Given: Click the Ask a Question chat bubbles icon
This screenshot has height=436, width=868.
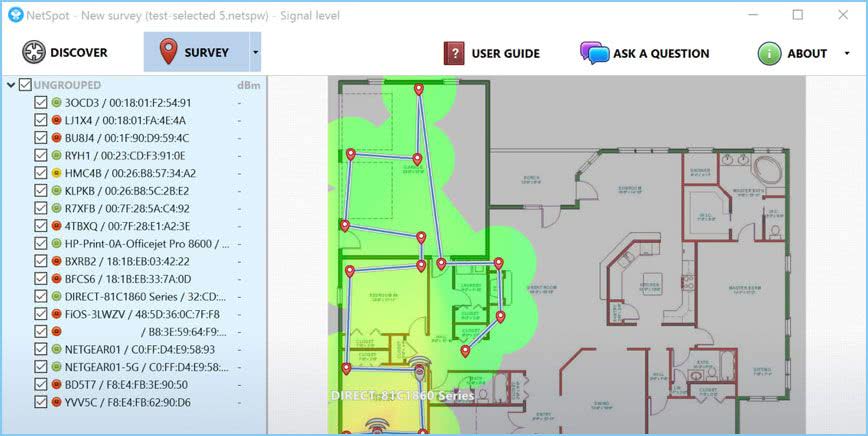Looking at the screenshot, I should click(x=594, y=53).
